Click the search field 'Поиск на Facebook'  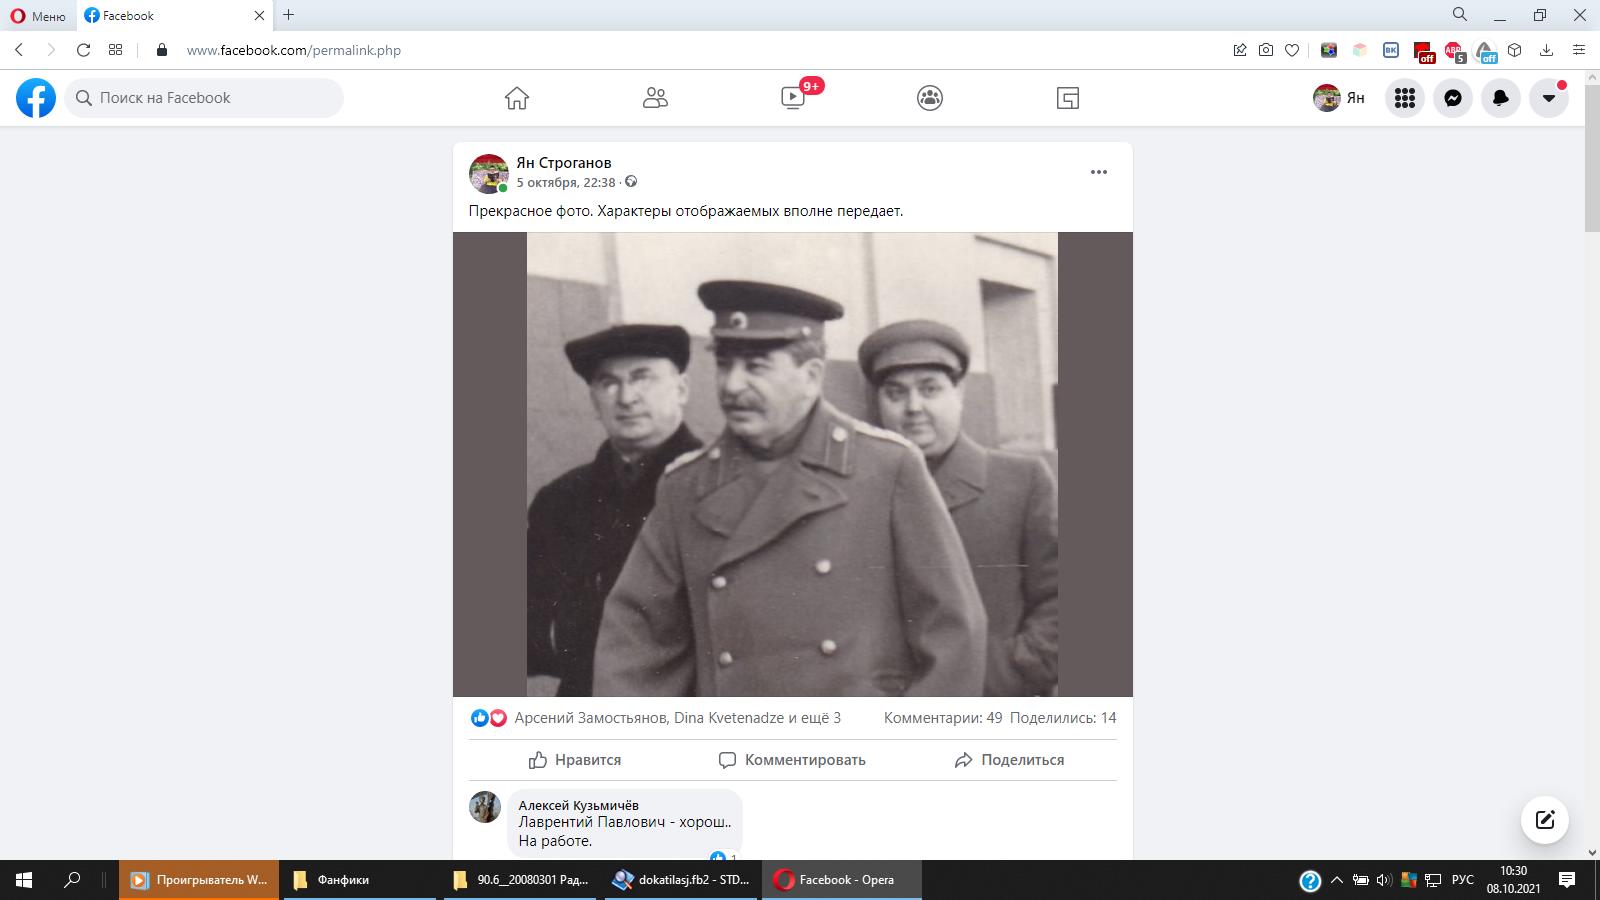click(x=204, y=98)
